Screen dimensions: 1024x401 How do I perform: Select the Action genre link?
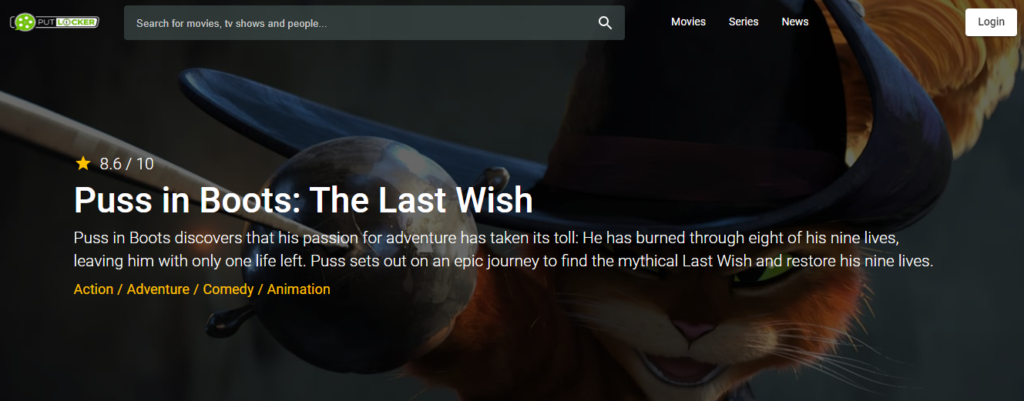pyautogui.click(x=93, y=289)
